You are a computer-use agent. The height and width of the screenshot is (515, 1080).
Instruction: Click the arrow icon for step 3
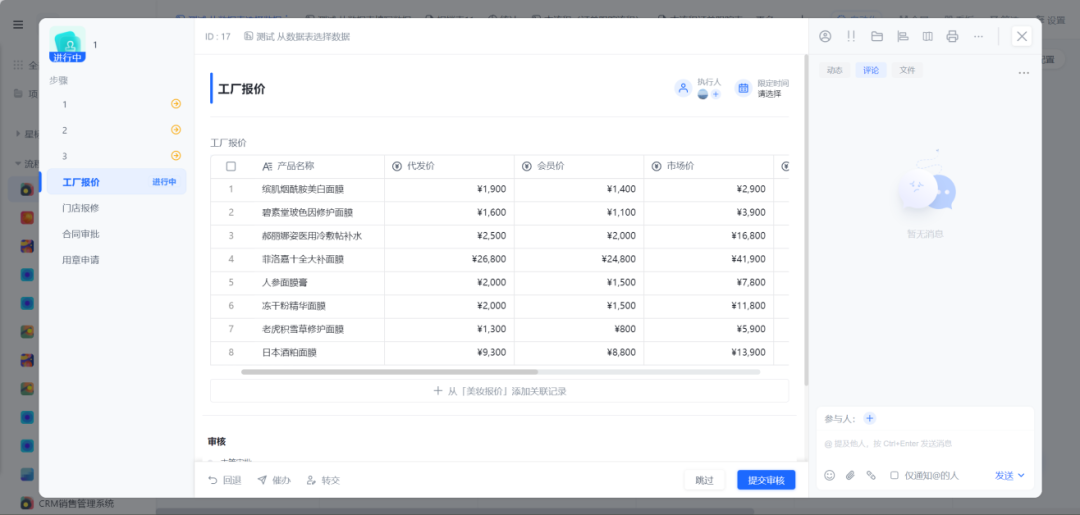tap(176, 156)
